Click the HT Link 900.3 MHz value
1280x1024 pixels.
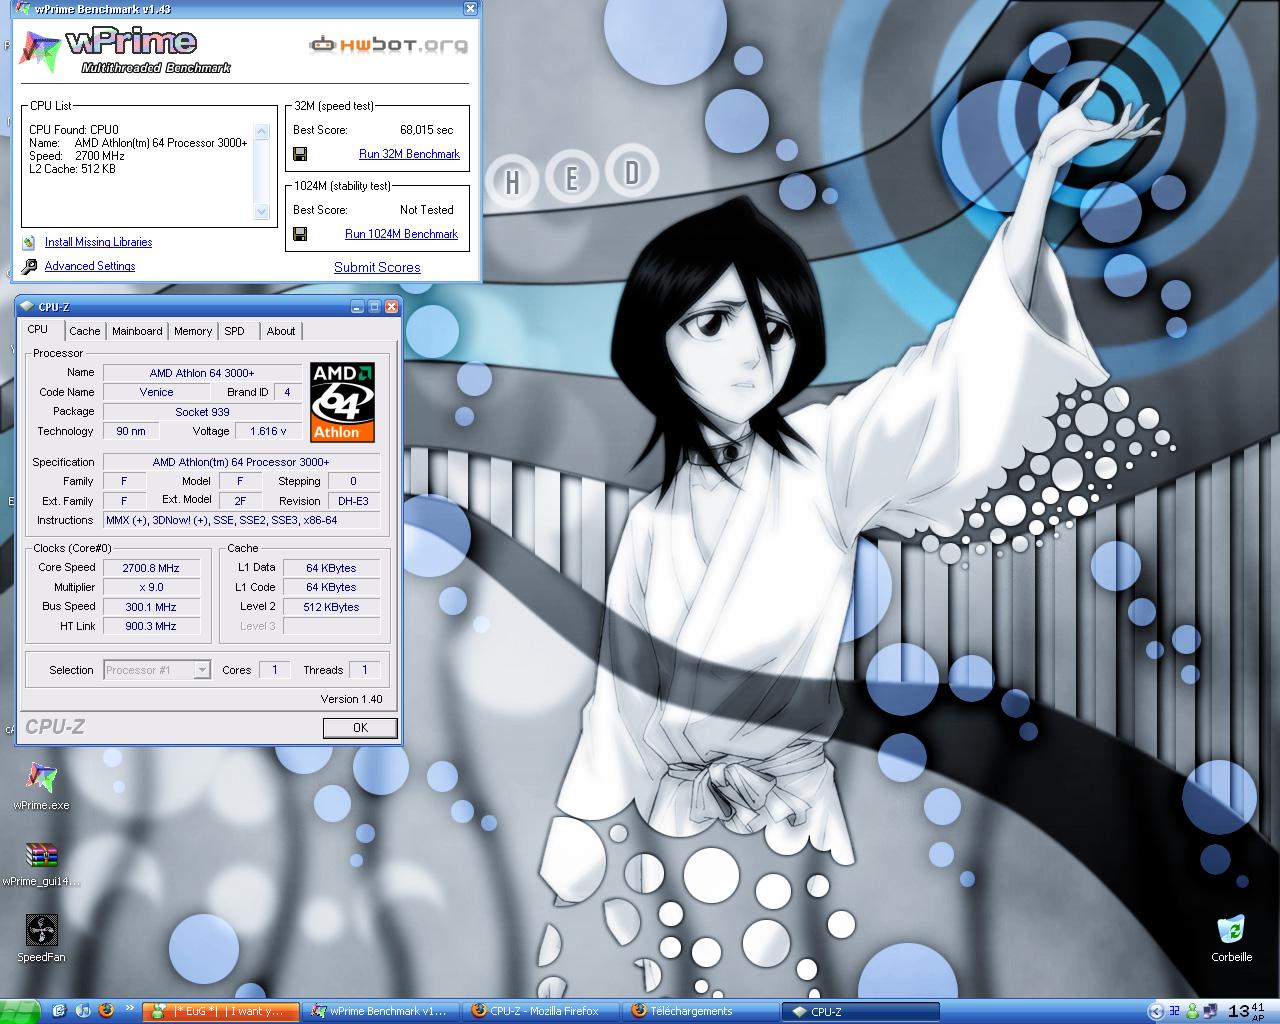[151, 626]
